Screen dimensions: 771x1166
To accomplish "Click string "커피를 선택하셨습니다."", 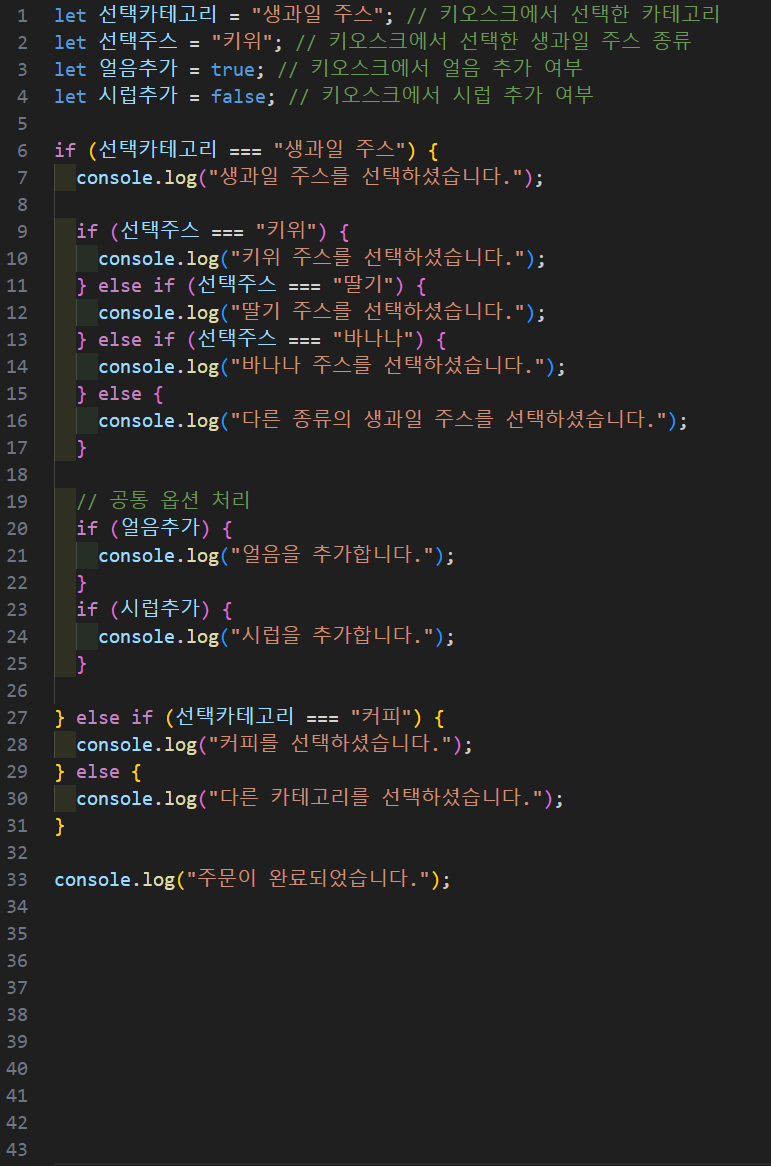I will (x=330, y=744).
